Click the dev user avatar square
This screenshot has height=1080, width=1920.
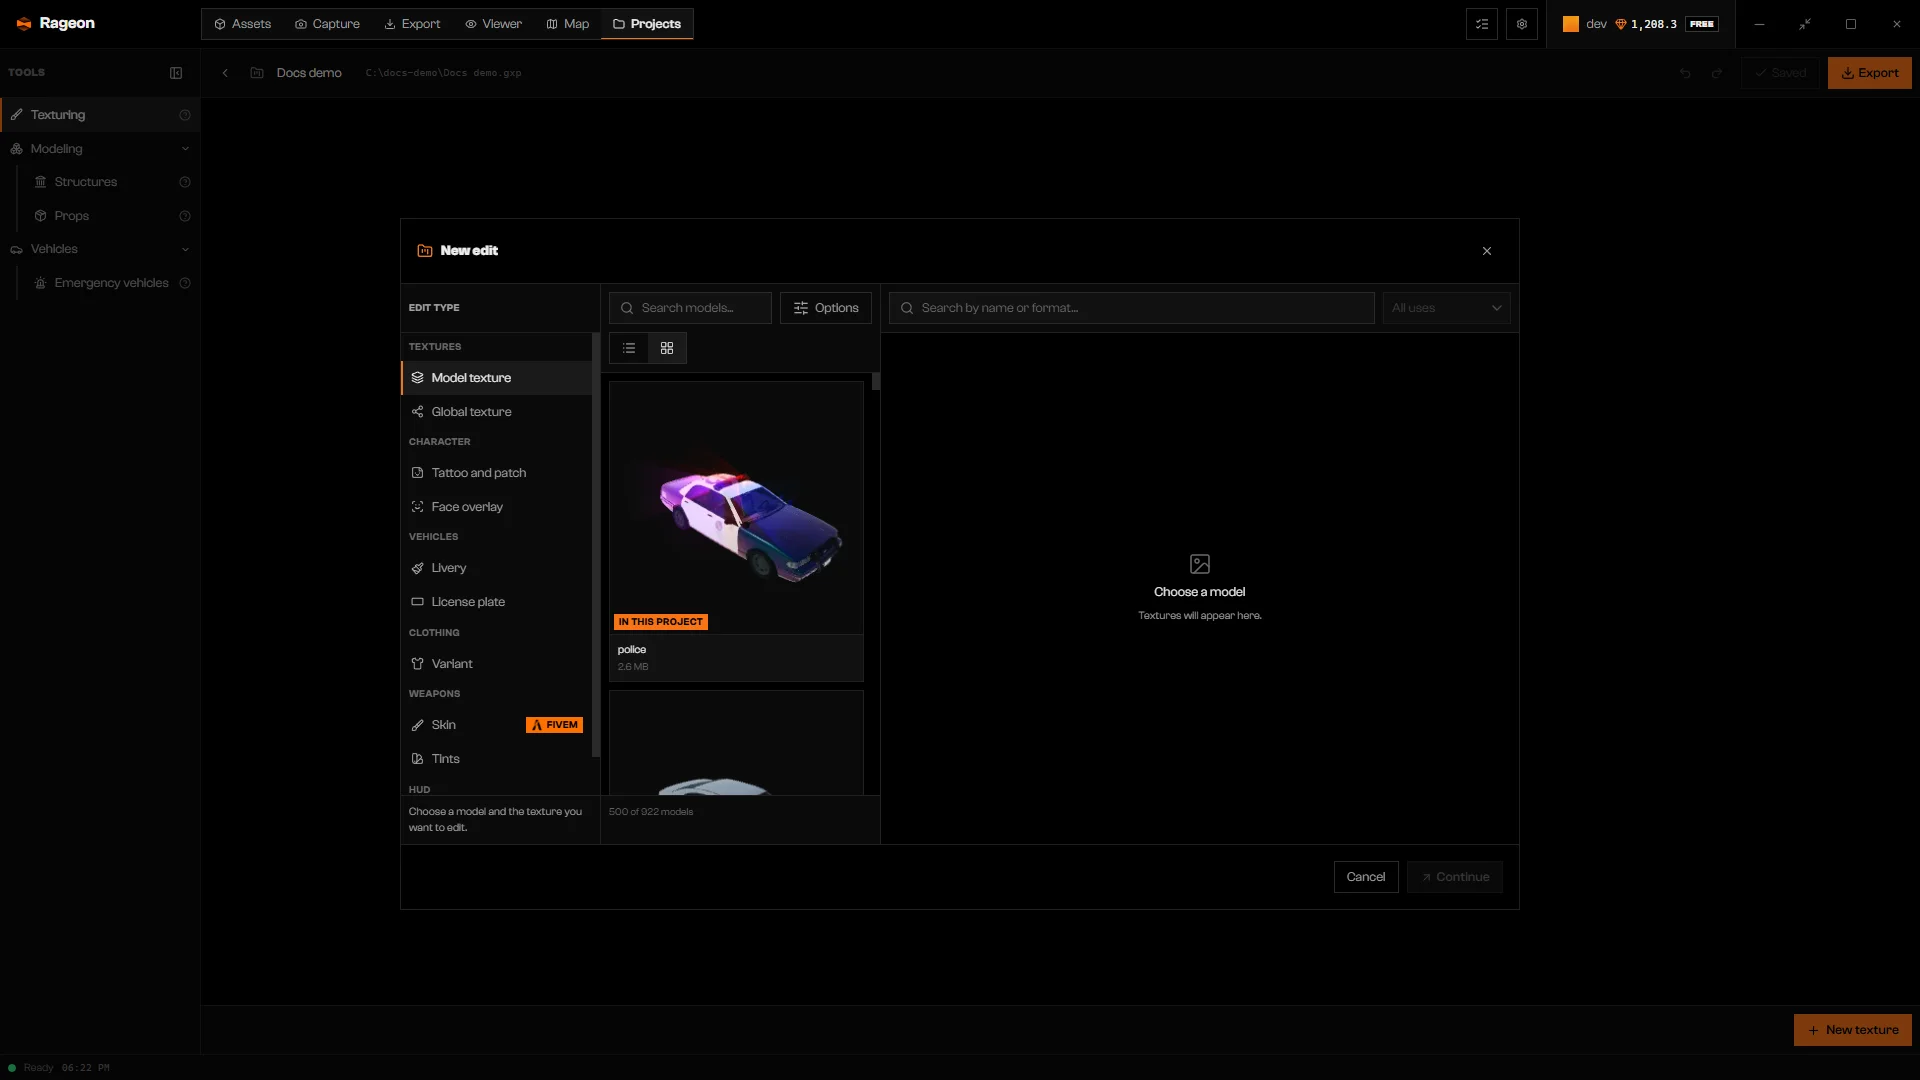[1571, 24]
